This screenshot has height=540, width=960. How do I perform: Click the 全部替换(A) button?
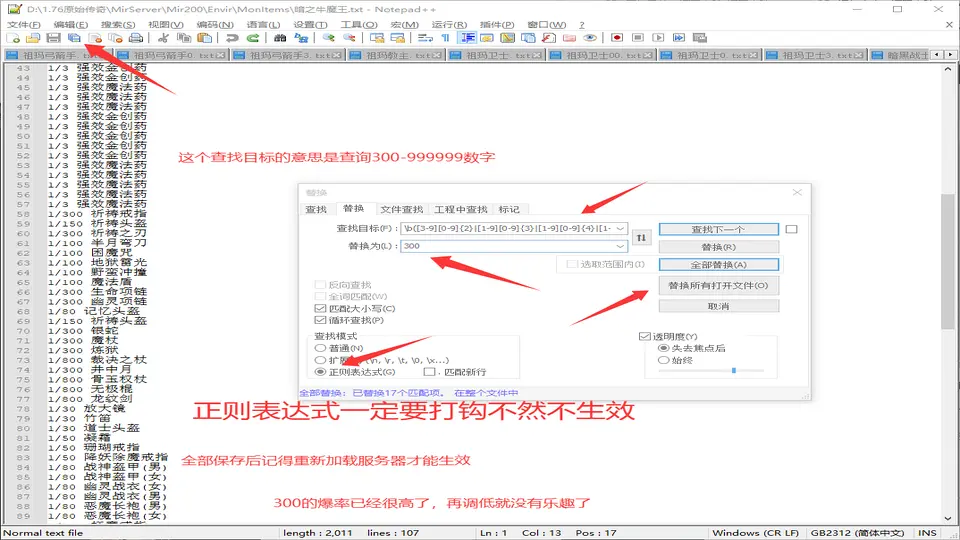719,264
